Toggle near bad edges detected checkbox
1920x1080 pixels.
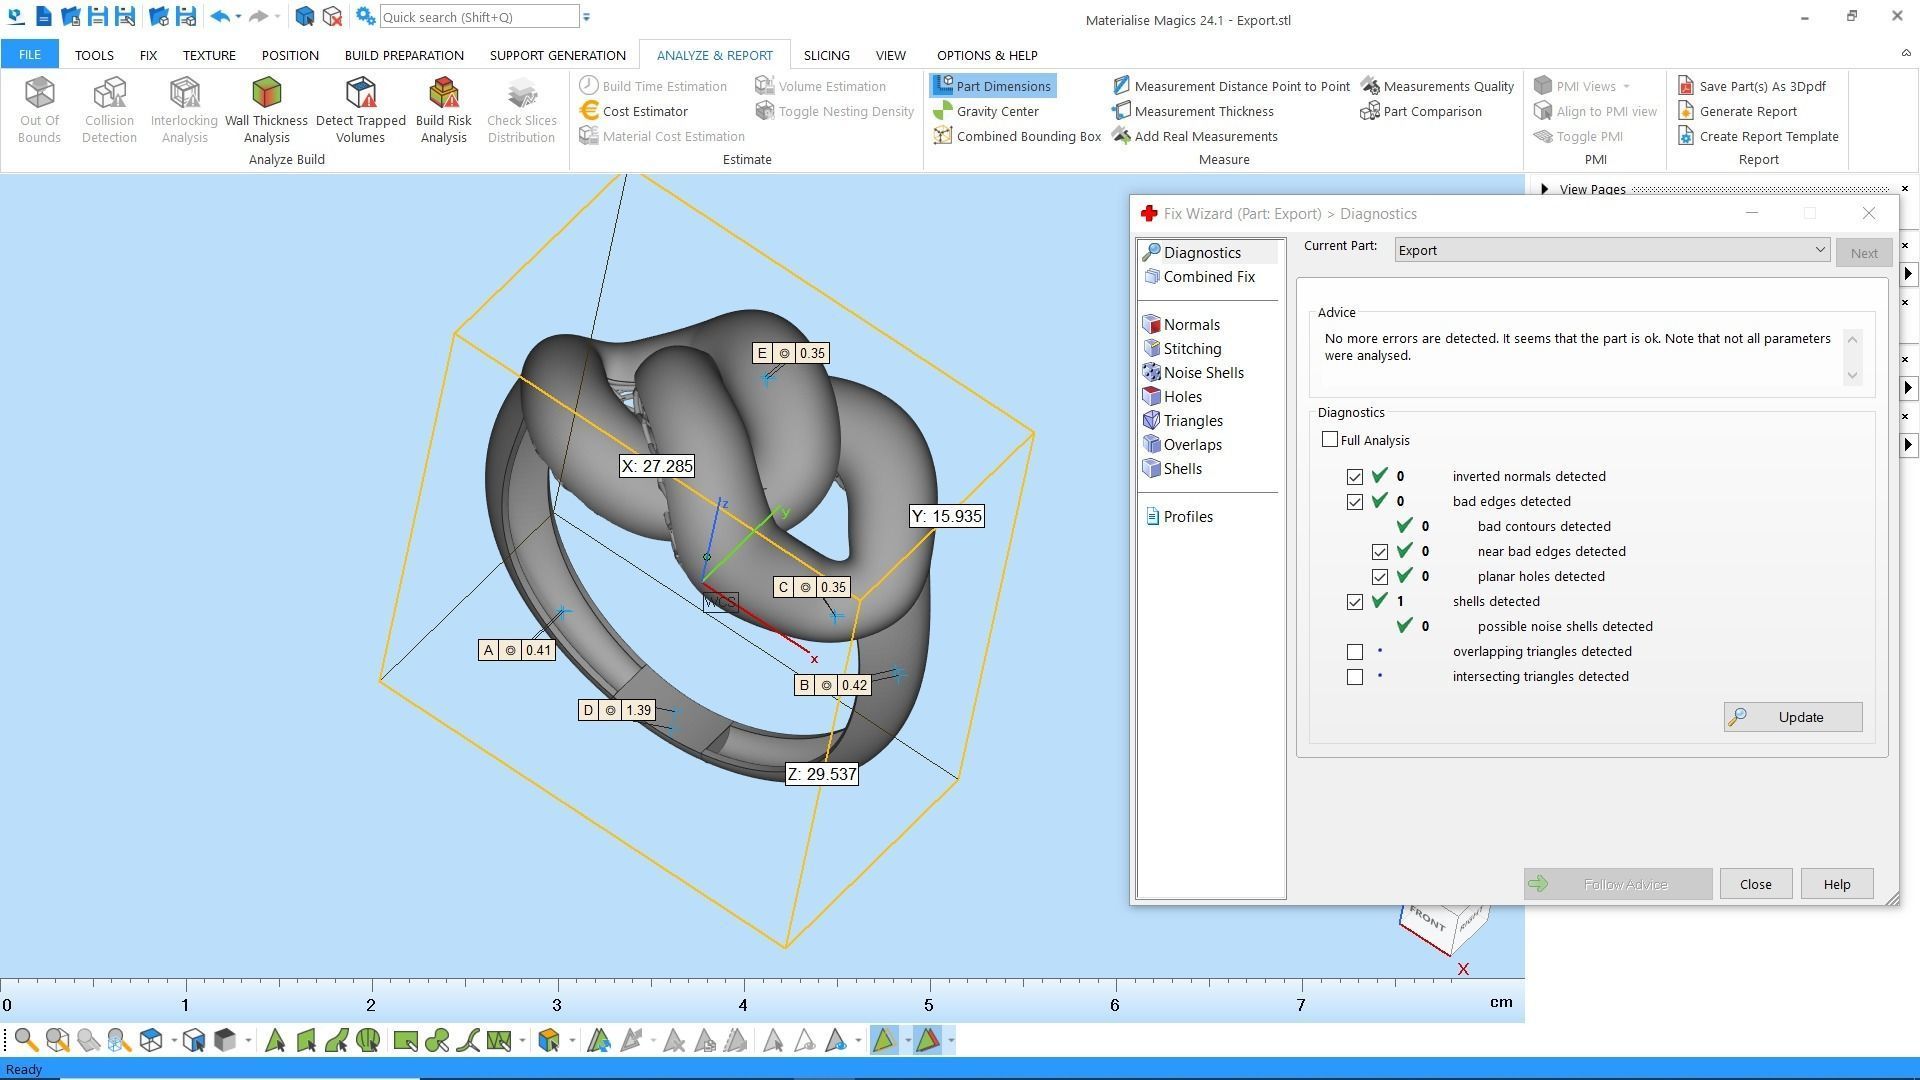(1380, 552)
